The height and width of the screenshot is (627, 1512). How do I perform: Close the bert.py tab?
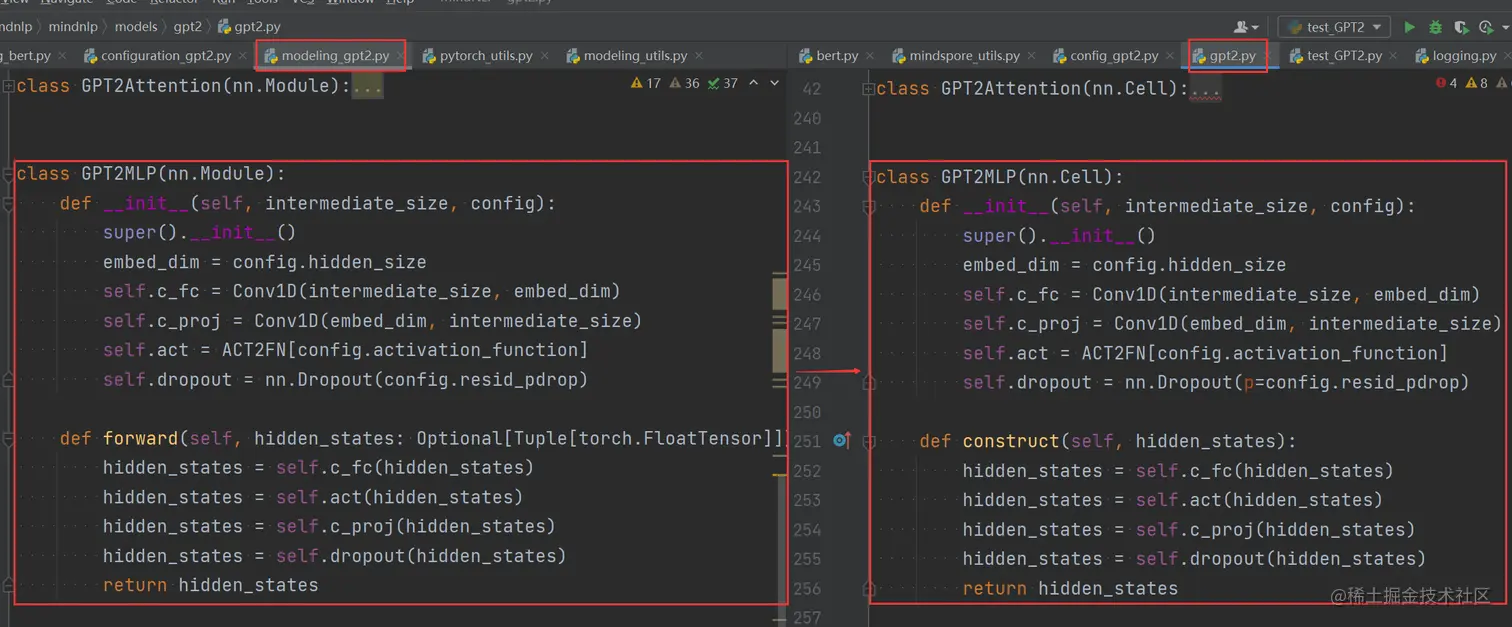coord(869,56)
